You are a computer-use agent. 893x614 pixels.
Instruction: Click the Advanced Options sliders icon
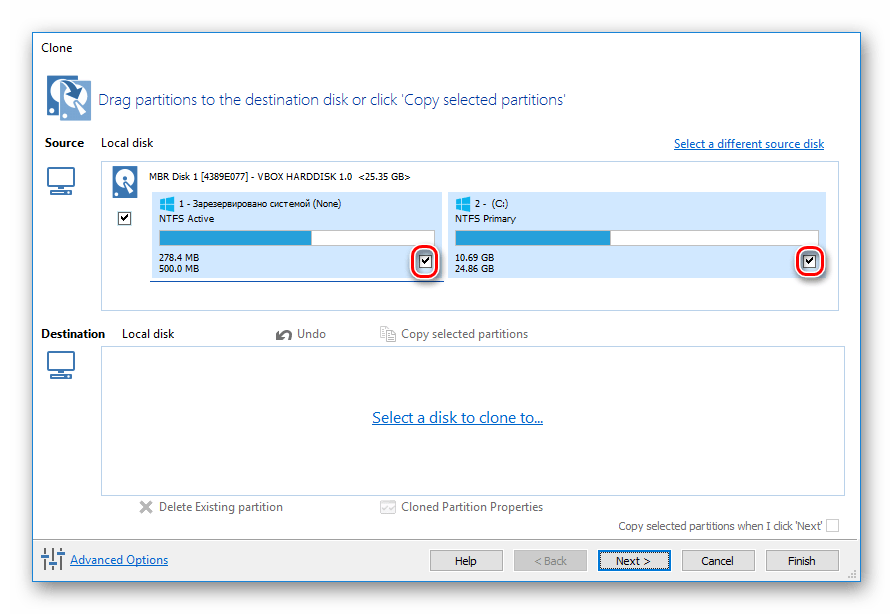pos(53,560)
